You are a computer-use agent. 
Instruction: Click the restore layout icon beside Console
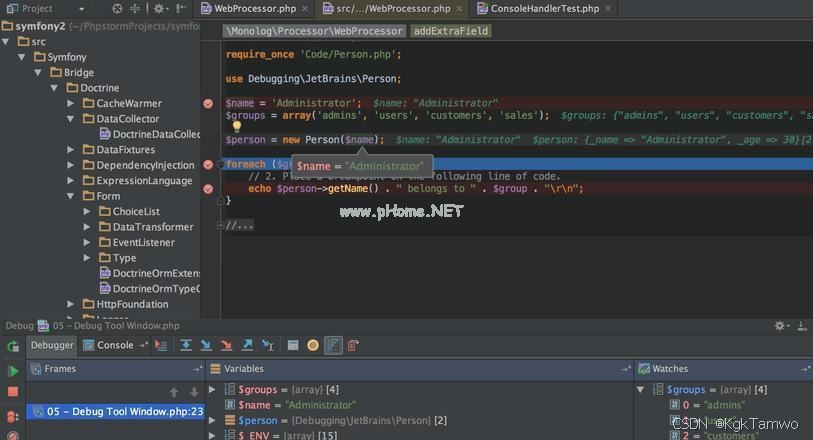143,345
